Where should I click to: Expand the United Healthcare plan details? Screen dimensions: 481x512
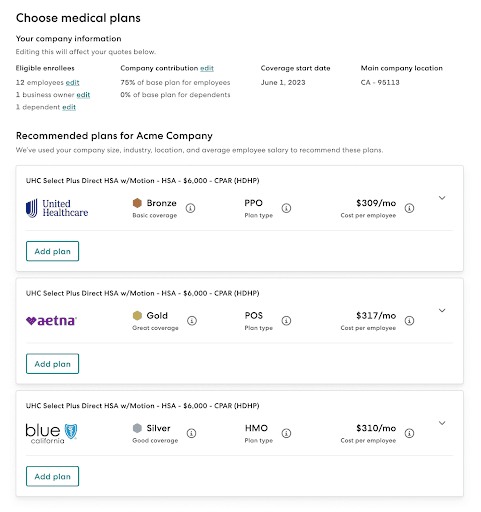tap(442, 198)
